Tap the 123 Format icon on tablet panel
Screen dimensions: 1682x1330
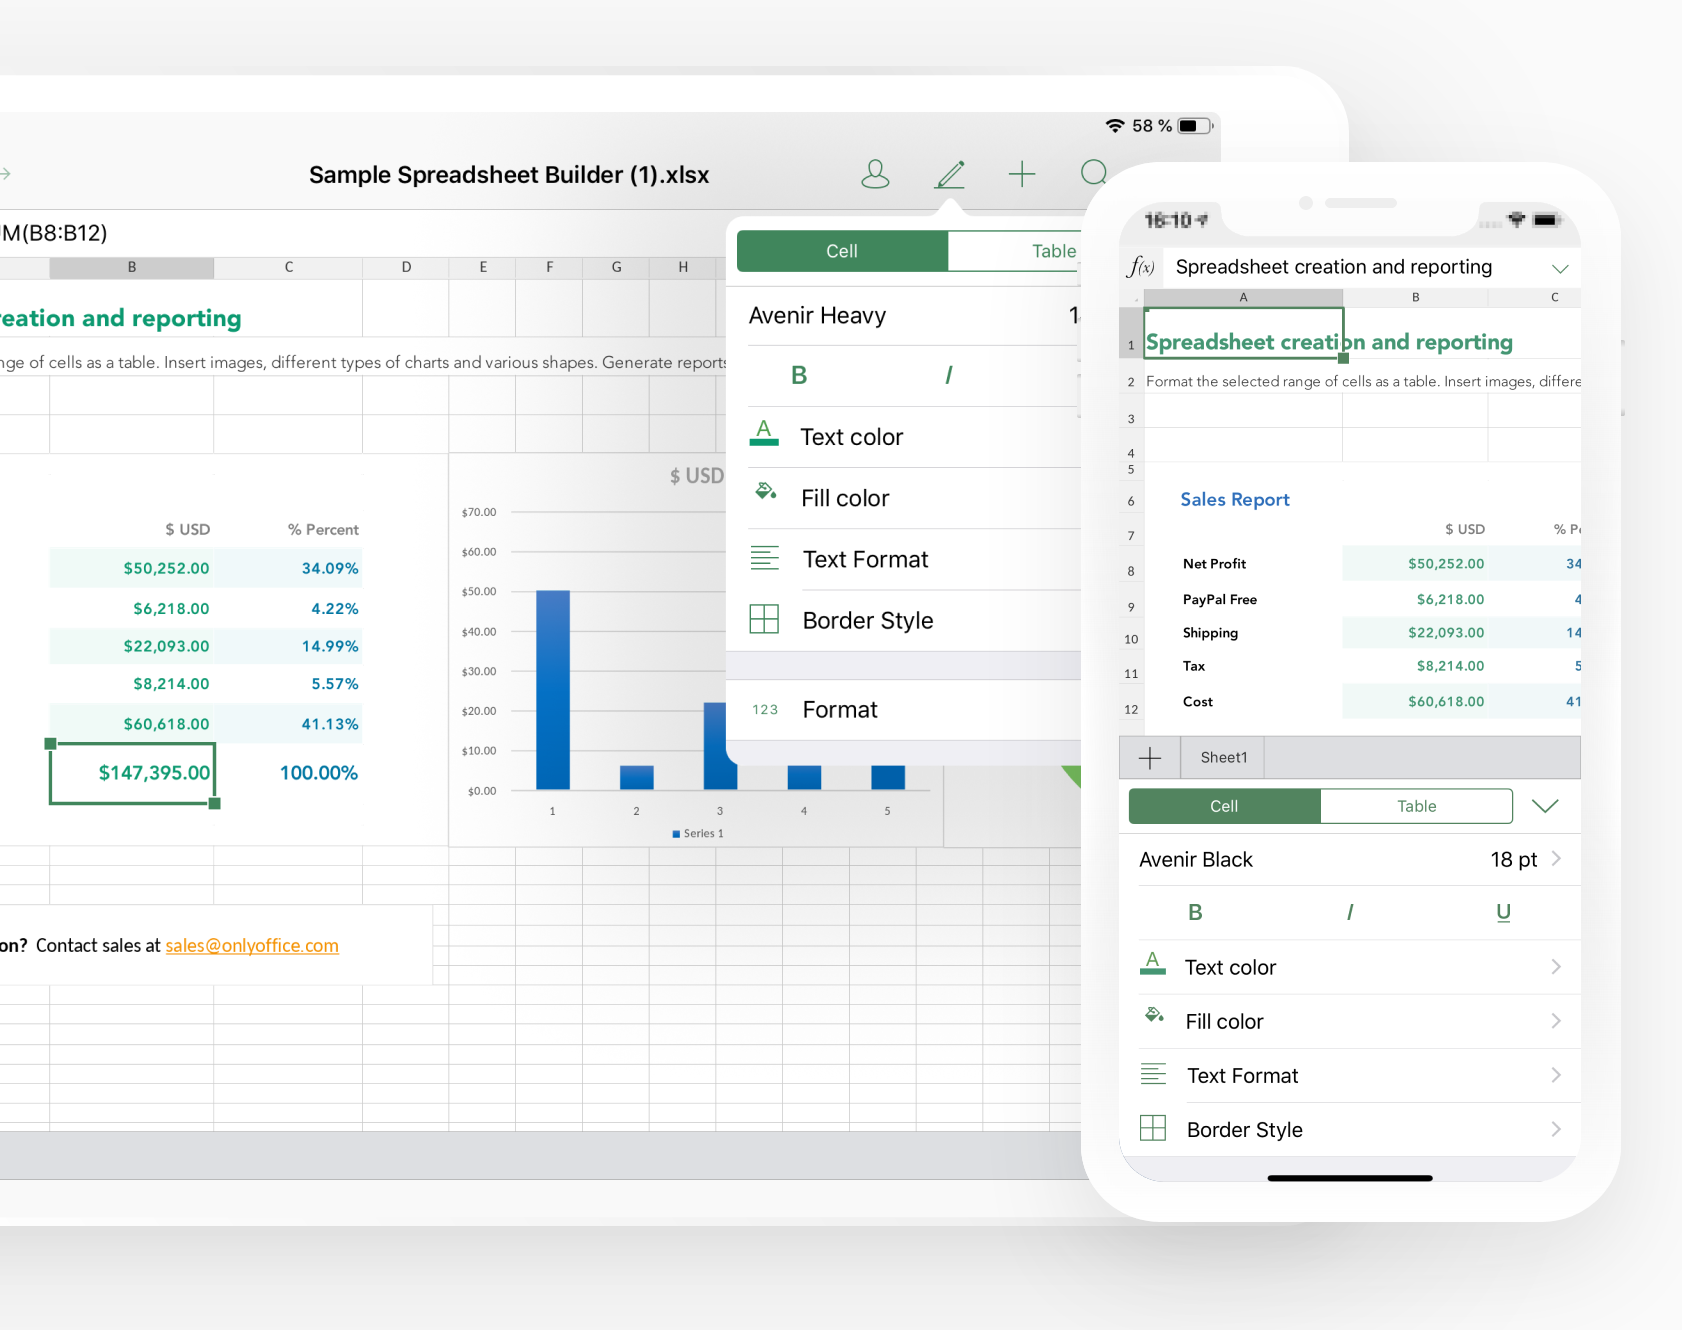[765, 709]
